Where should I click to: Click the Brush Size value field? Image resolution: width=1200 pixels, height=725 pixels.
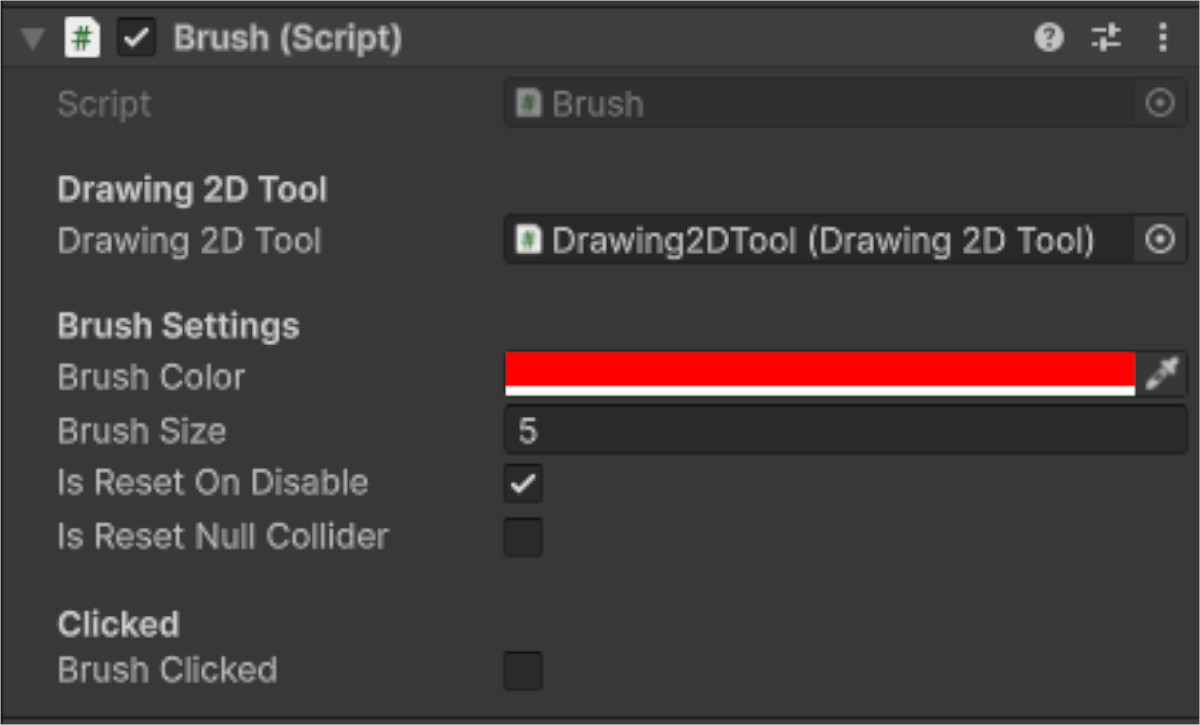click(x=845, y=431)
